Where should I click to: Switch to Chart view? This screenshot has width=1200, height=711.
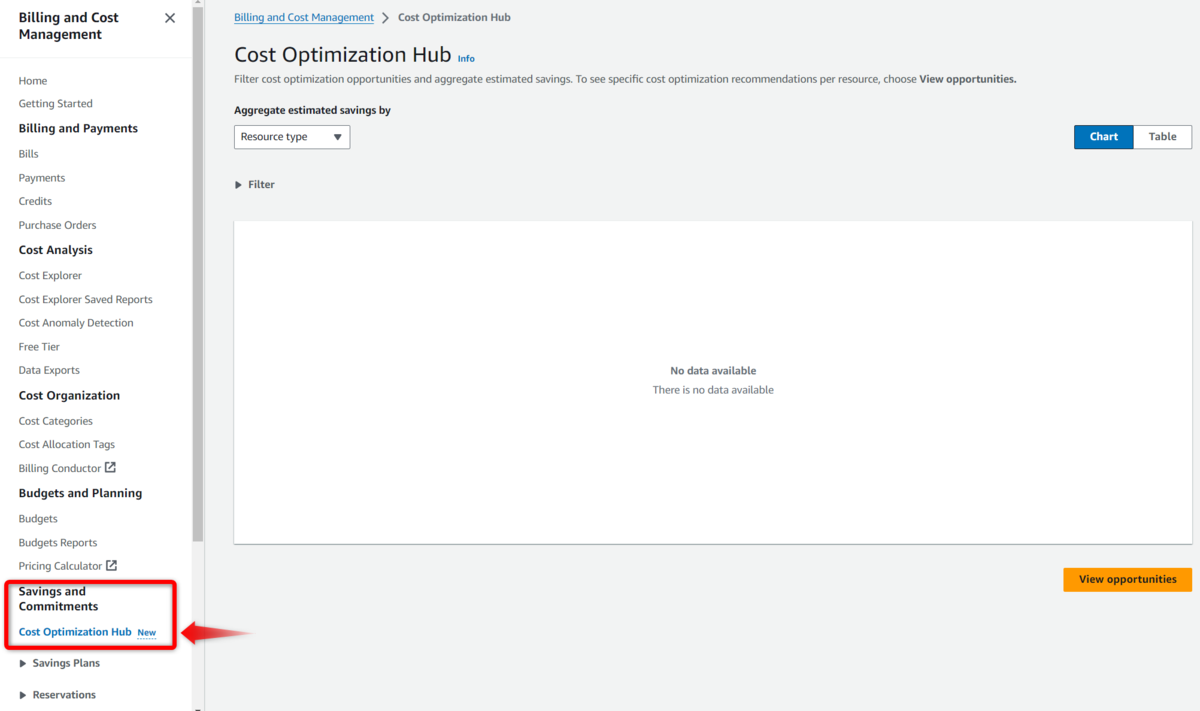pyautogui.click(x=1104, y=137)
